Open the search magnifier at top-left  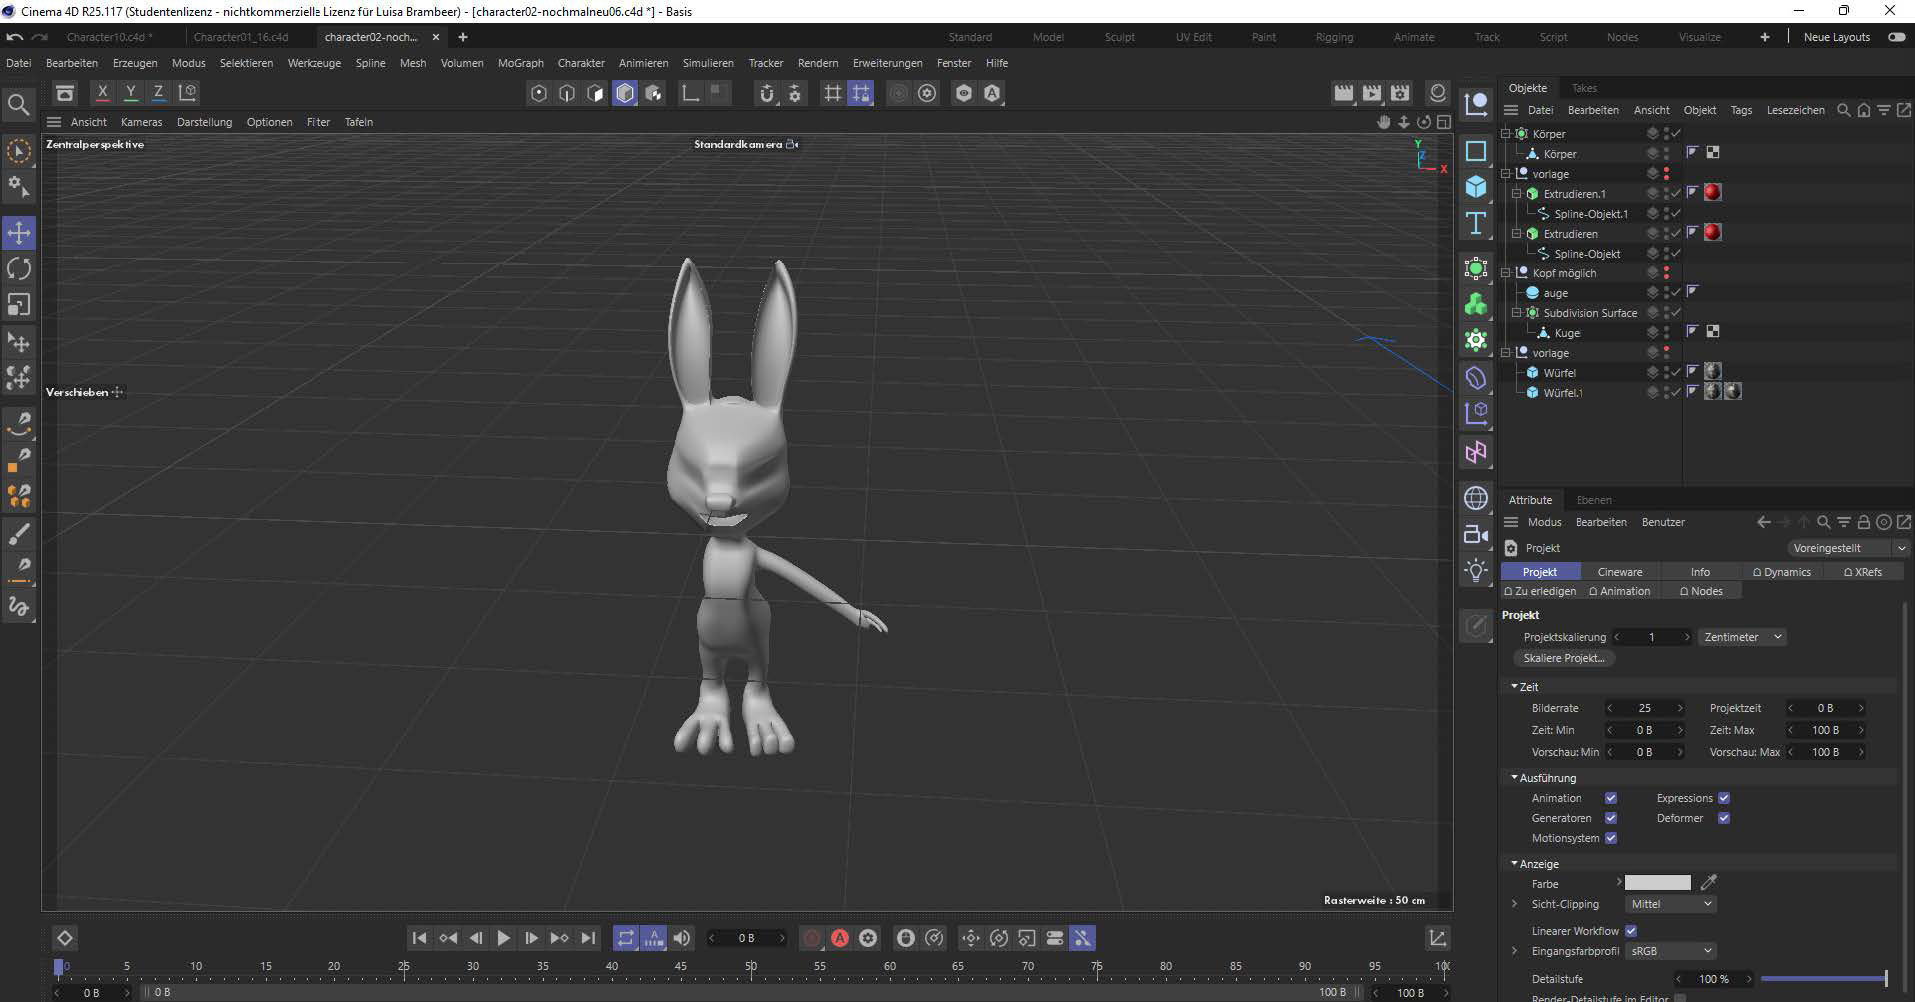(18, 104)
